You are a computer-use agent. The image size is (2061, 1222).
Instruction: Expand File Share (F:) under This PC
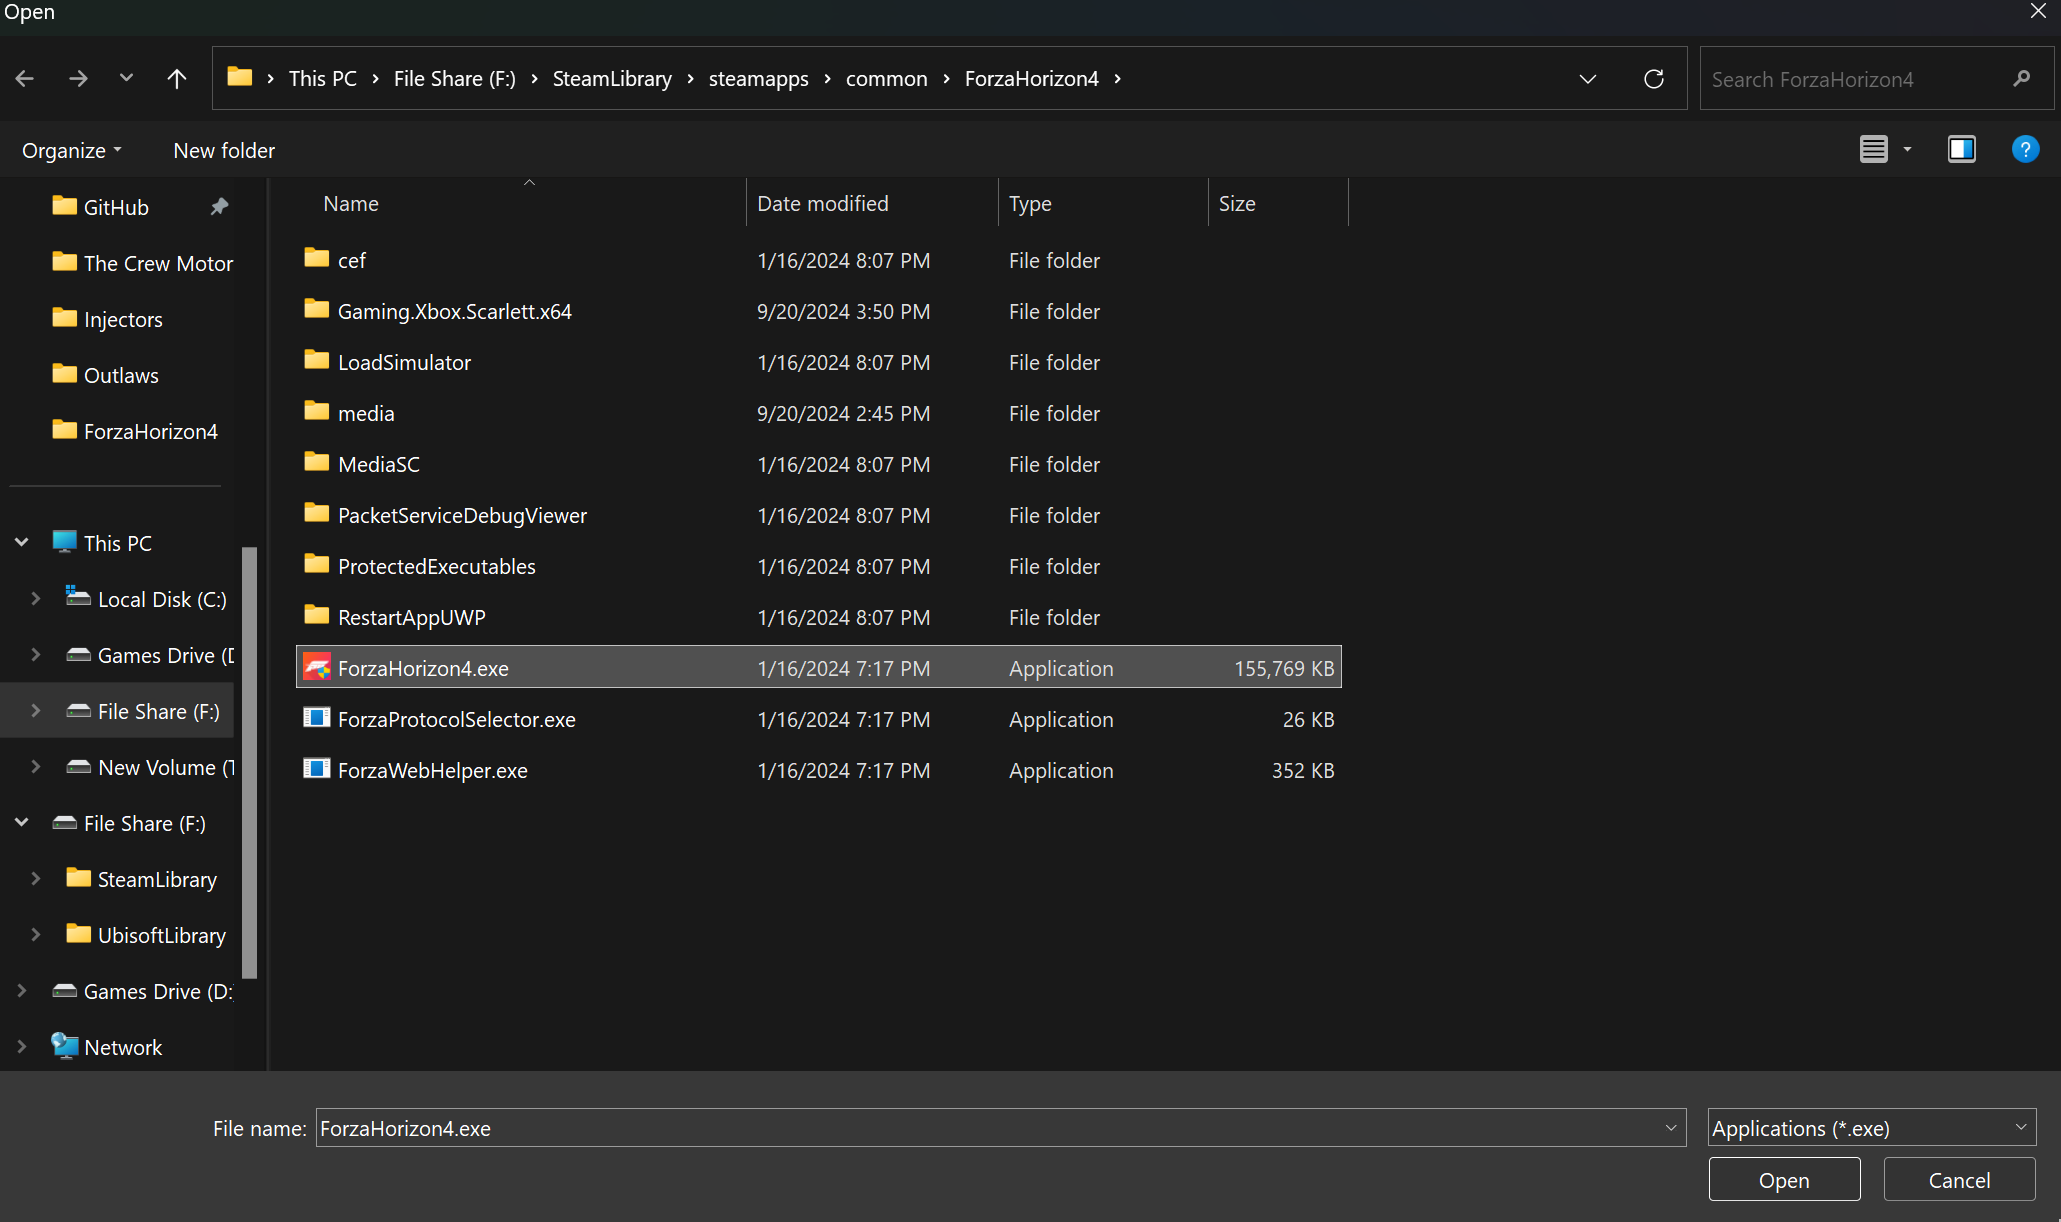coord(36,710)
